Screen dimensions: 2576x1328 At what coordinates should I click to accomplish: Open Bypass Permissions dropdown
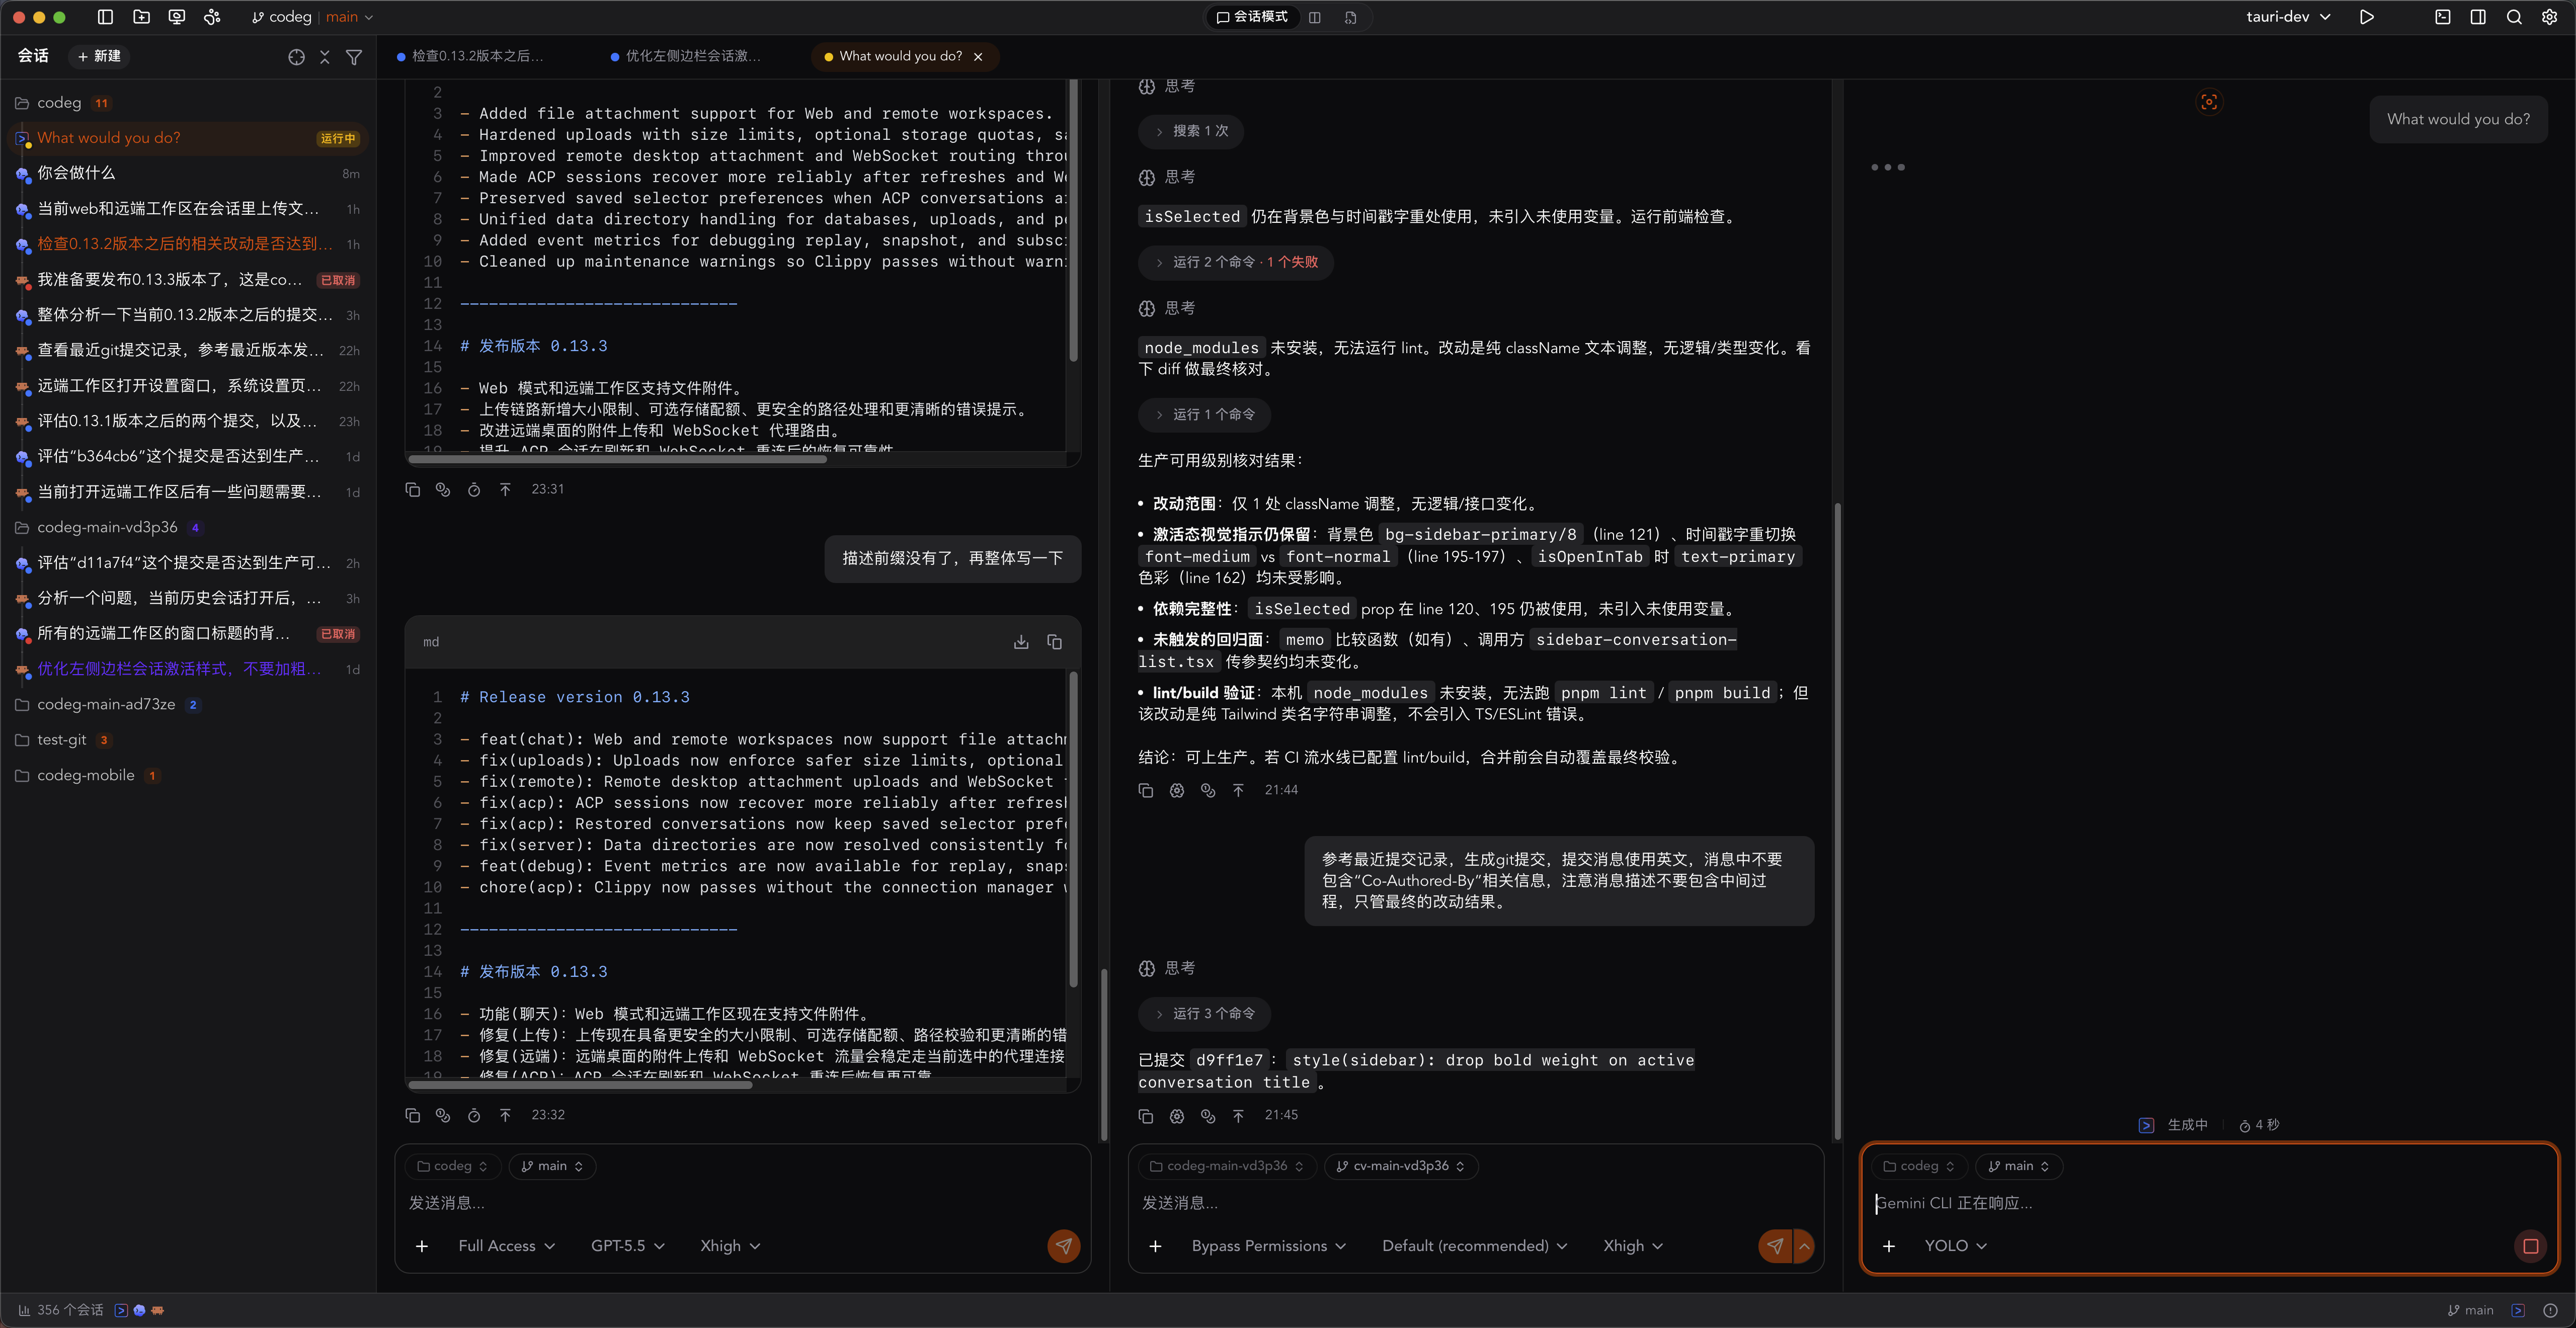pyautogui.click(x=1268, y=1246)
